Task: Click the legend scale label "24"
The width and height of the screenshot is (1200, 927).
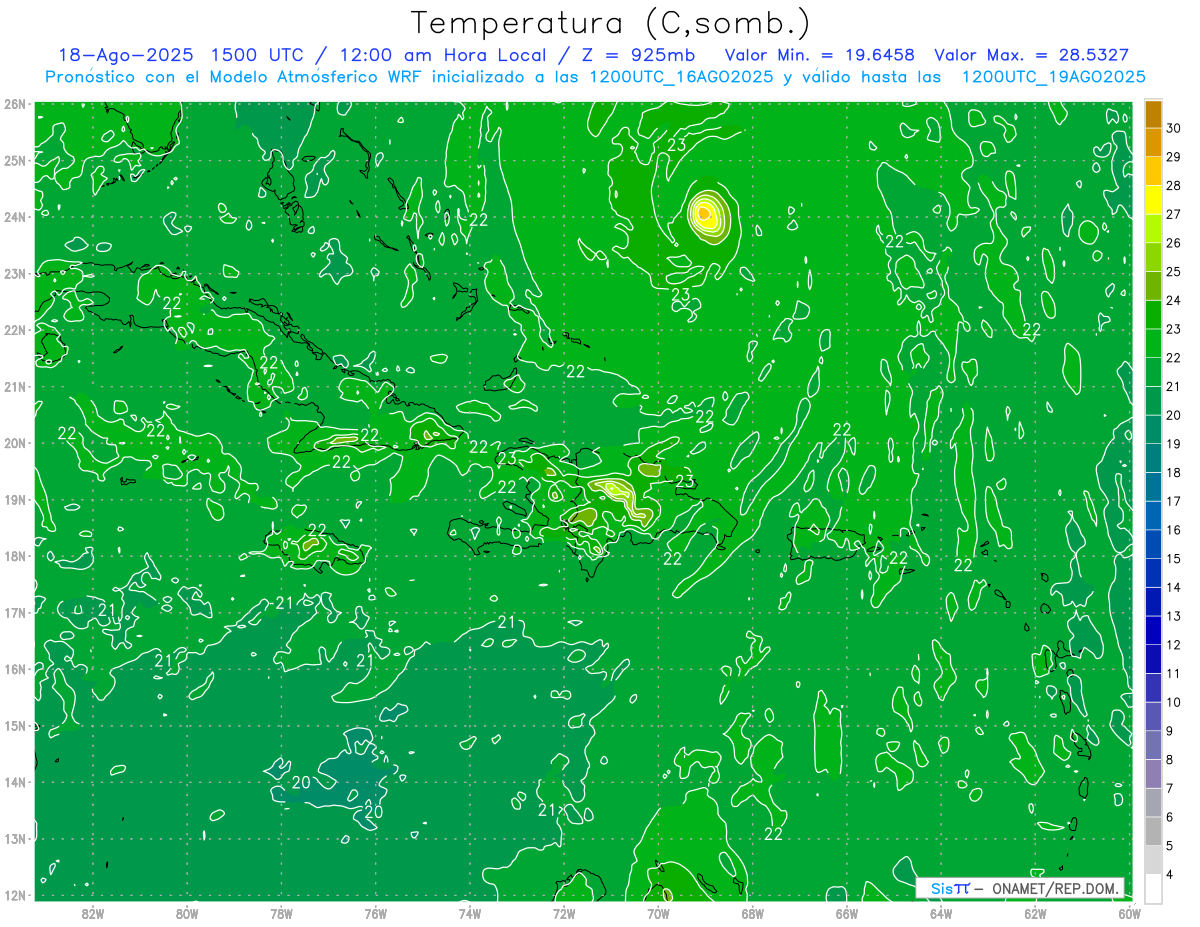Action: (1173, 300)
